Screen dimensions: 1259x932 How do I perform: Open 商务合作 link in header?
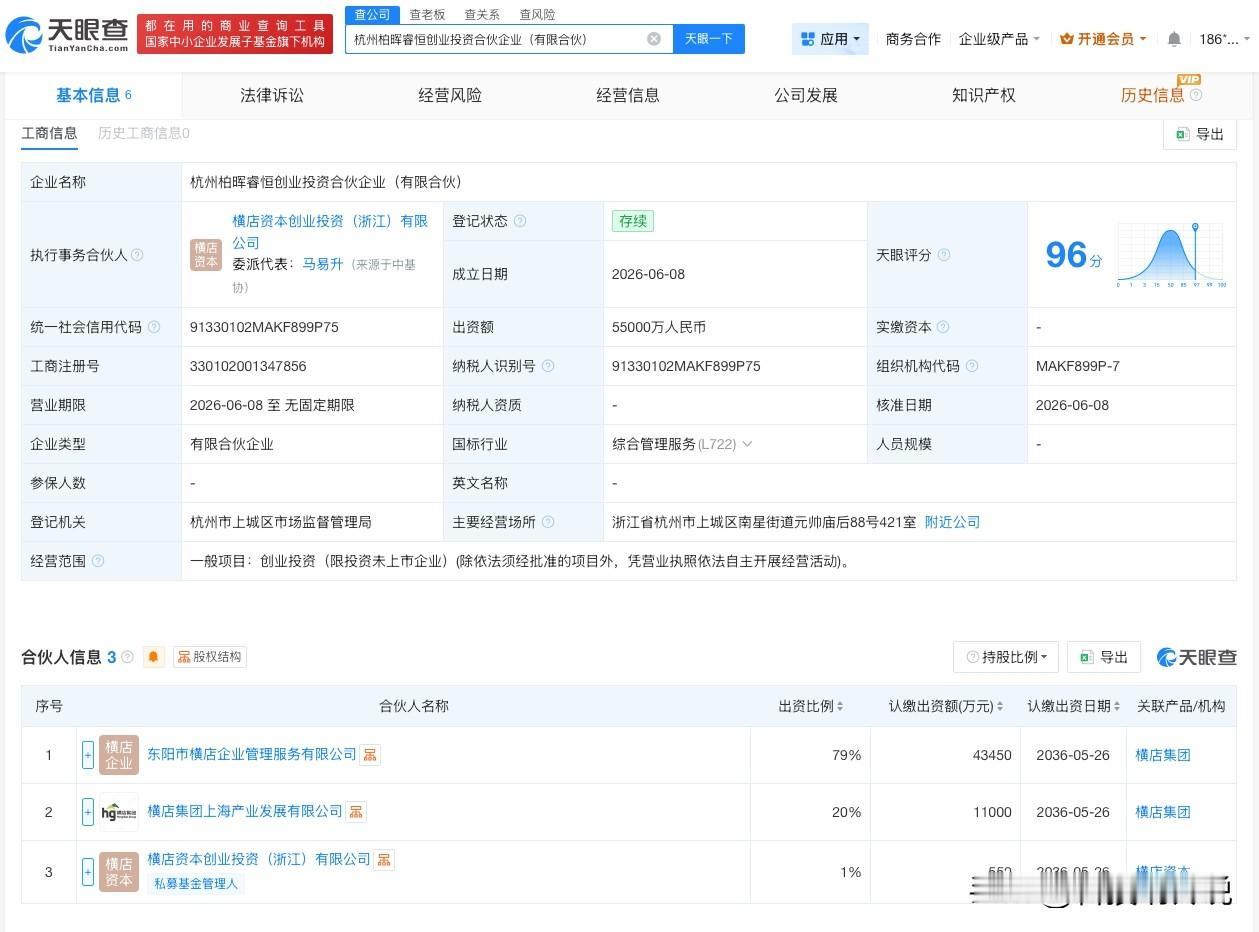[913, 39]
